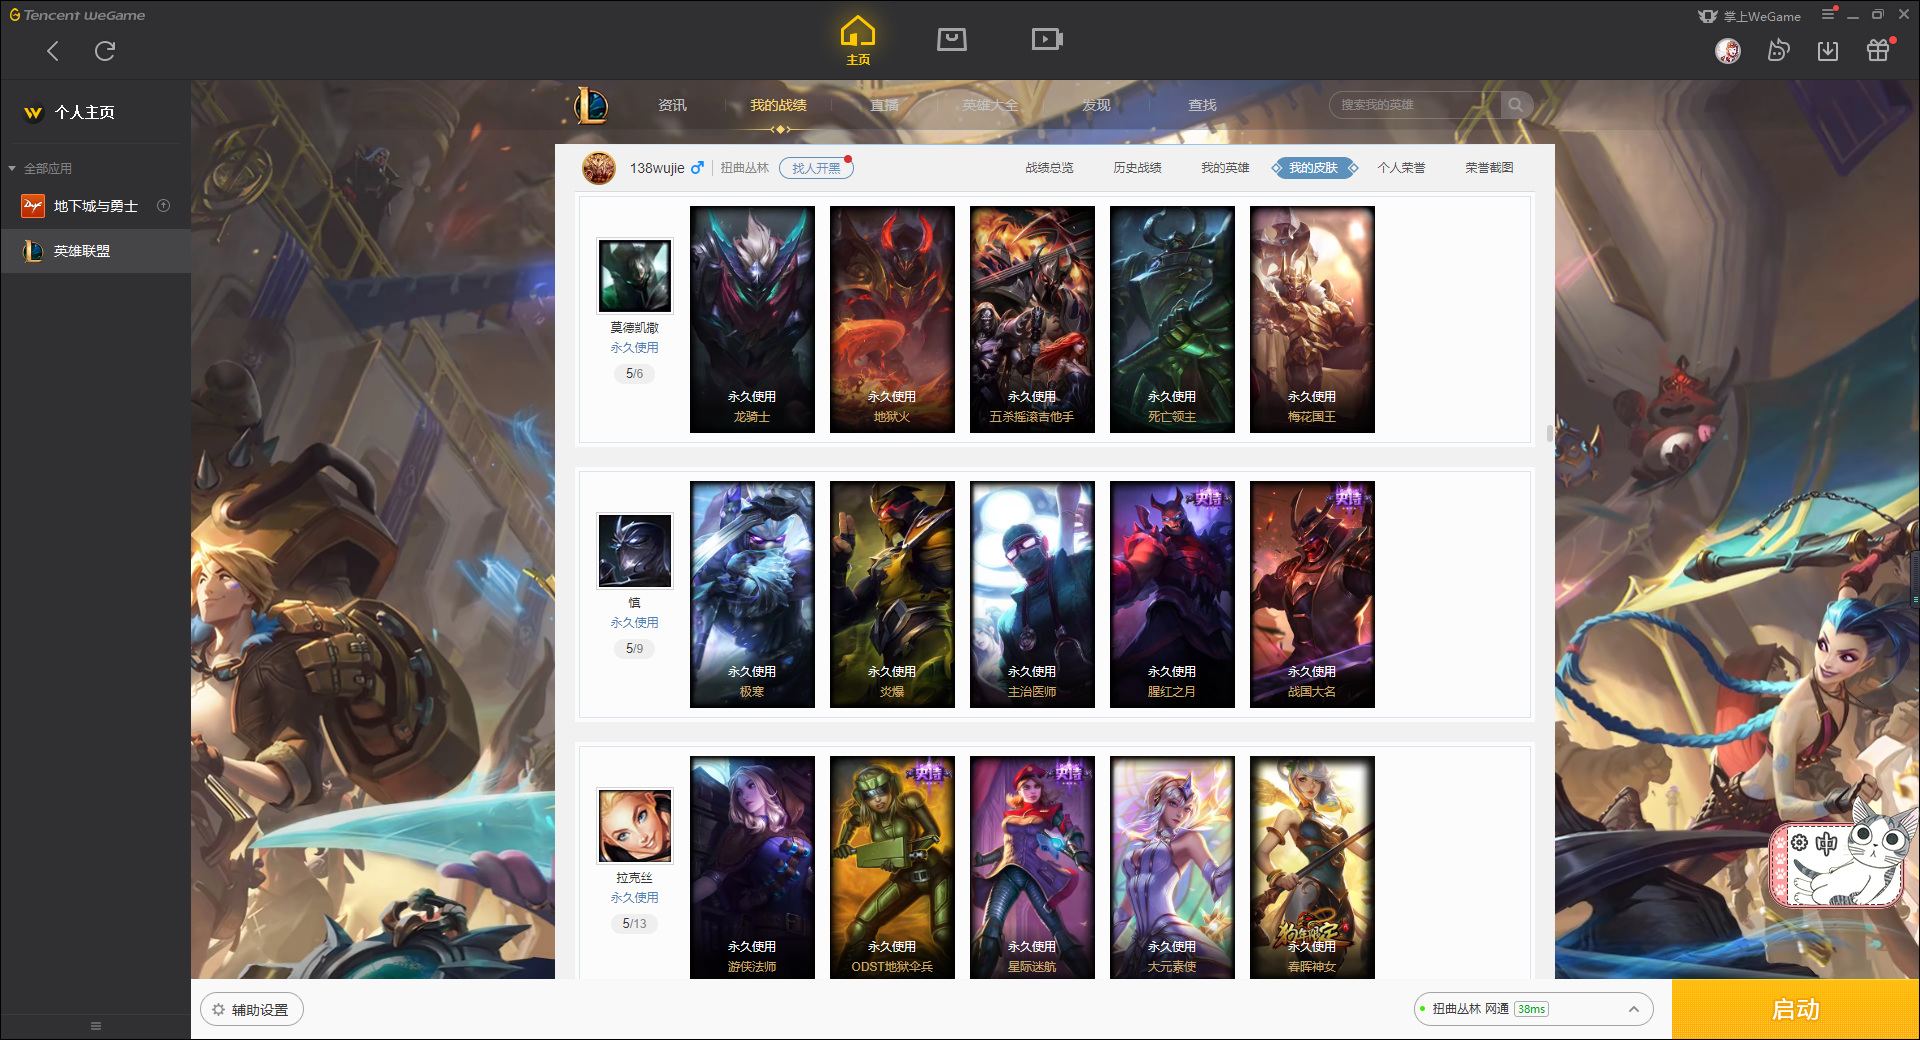Open the 春晖神女 skin card
Screen dimensions: 1920x1040
1312,867
